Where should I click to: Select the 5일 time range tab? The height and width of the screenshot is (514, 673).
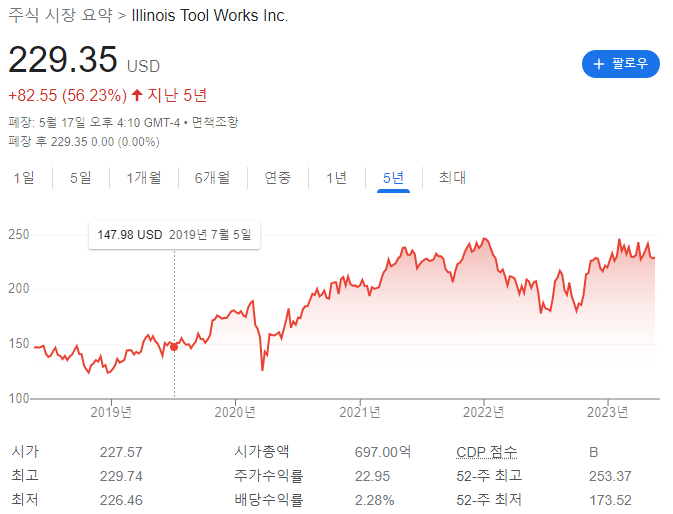pos(81,177)
